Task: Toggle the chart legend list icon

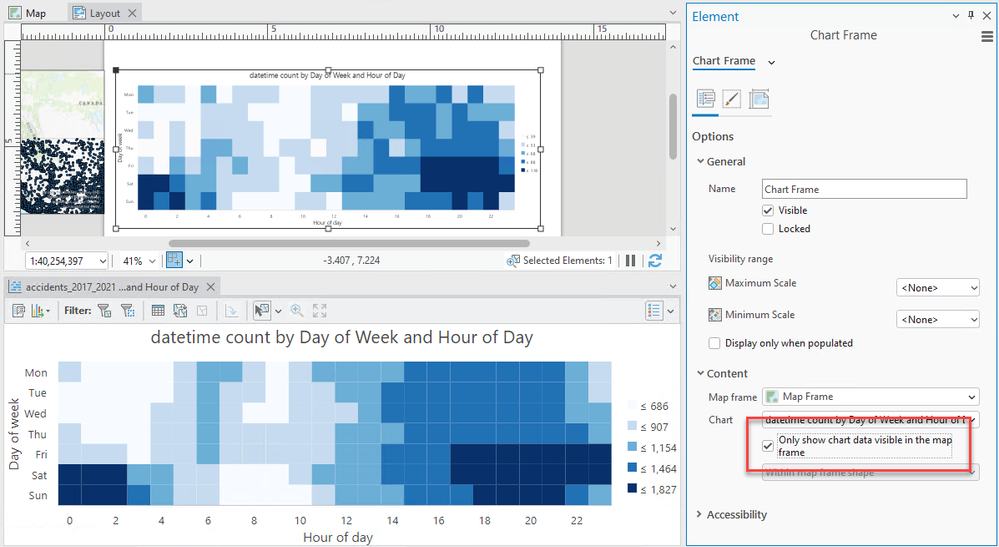Action: click(x=654, y=311)
